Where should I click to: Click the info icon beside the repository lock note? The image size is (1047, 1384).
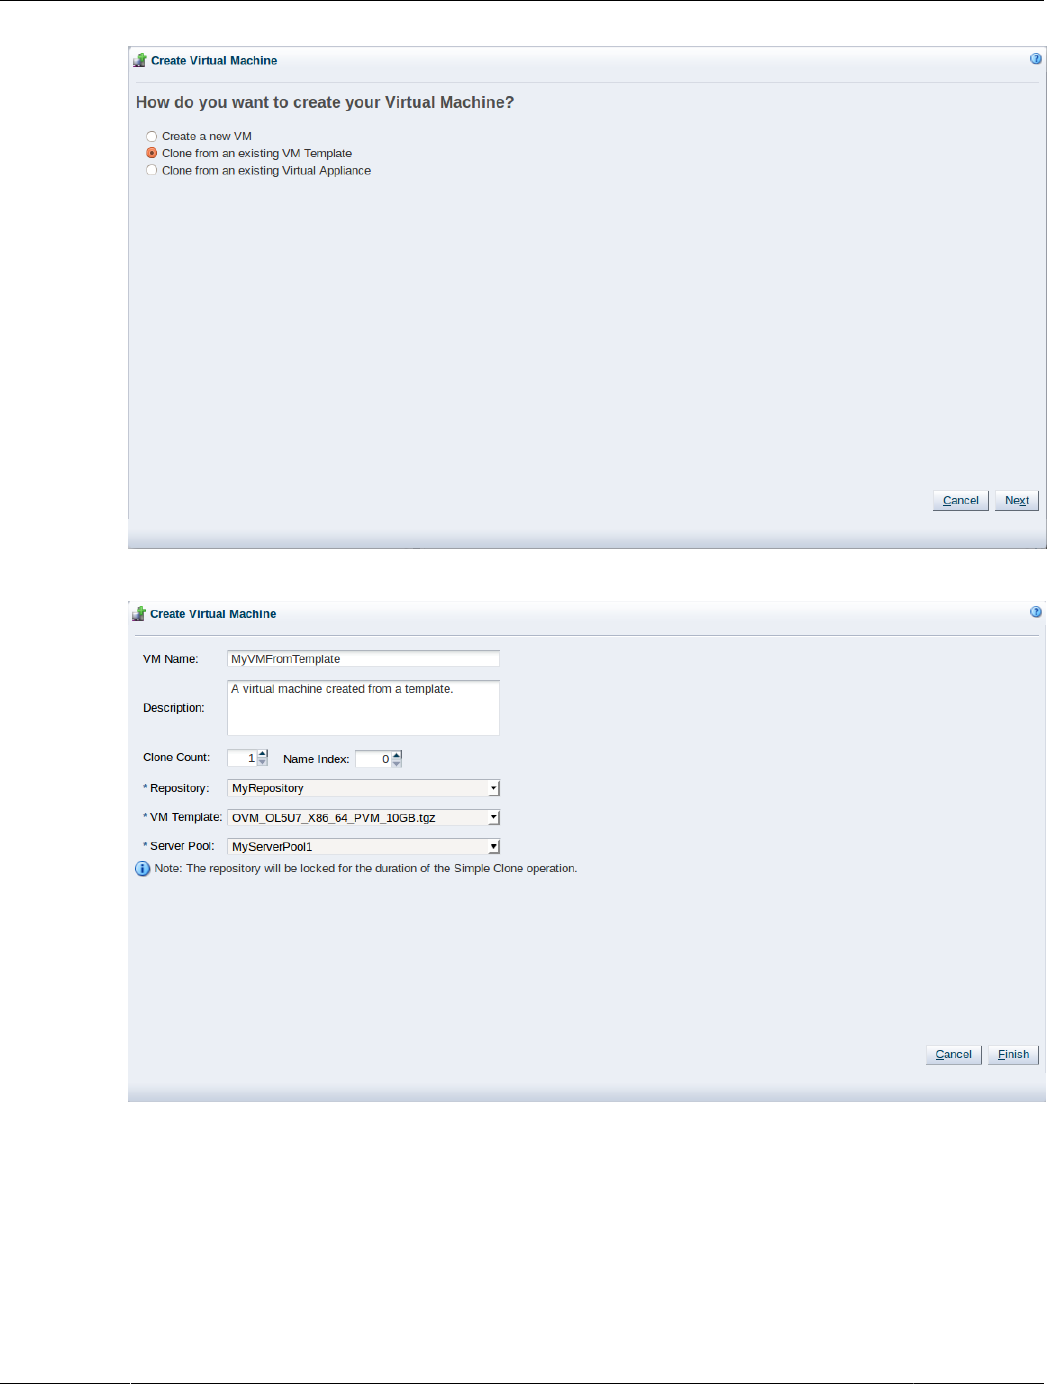pos(143,868)
